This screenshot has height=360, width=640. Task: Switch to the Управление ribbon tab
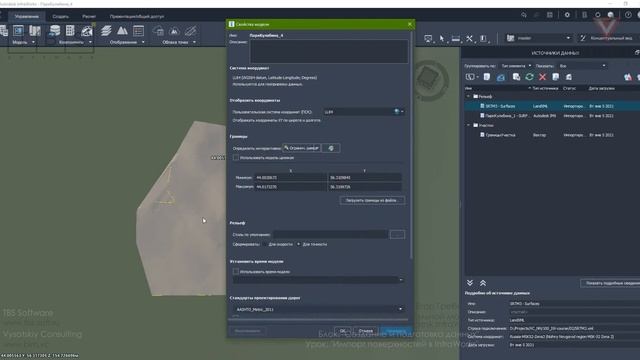[27, 16]
